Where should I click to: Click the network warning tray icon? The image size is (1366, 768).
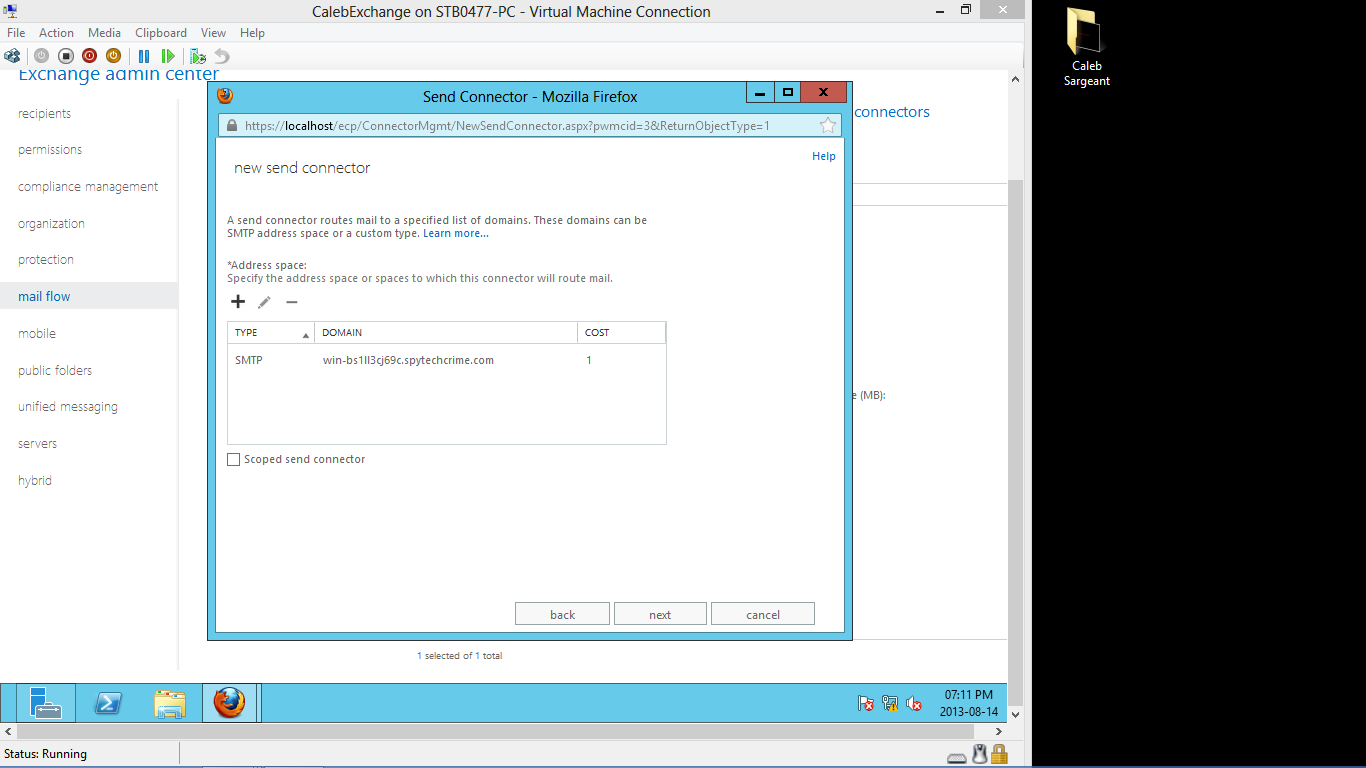pyautogui.click(x=890, y=703)
